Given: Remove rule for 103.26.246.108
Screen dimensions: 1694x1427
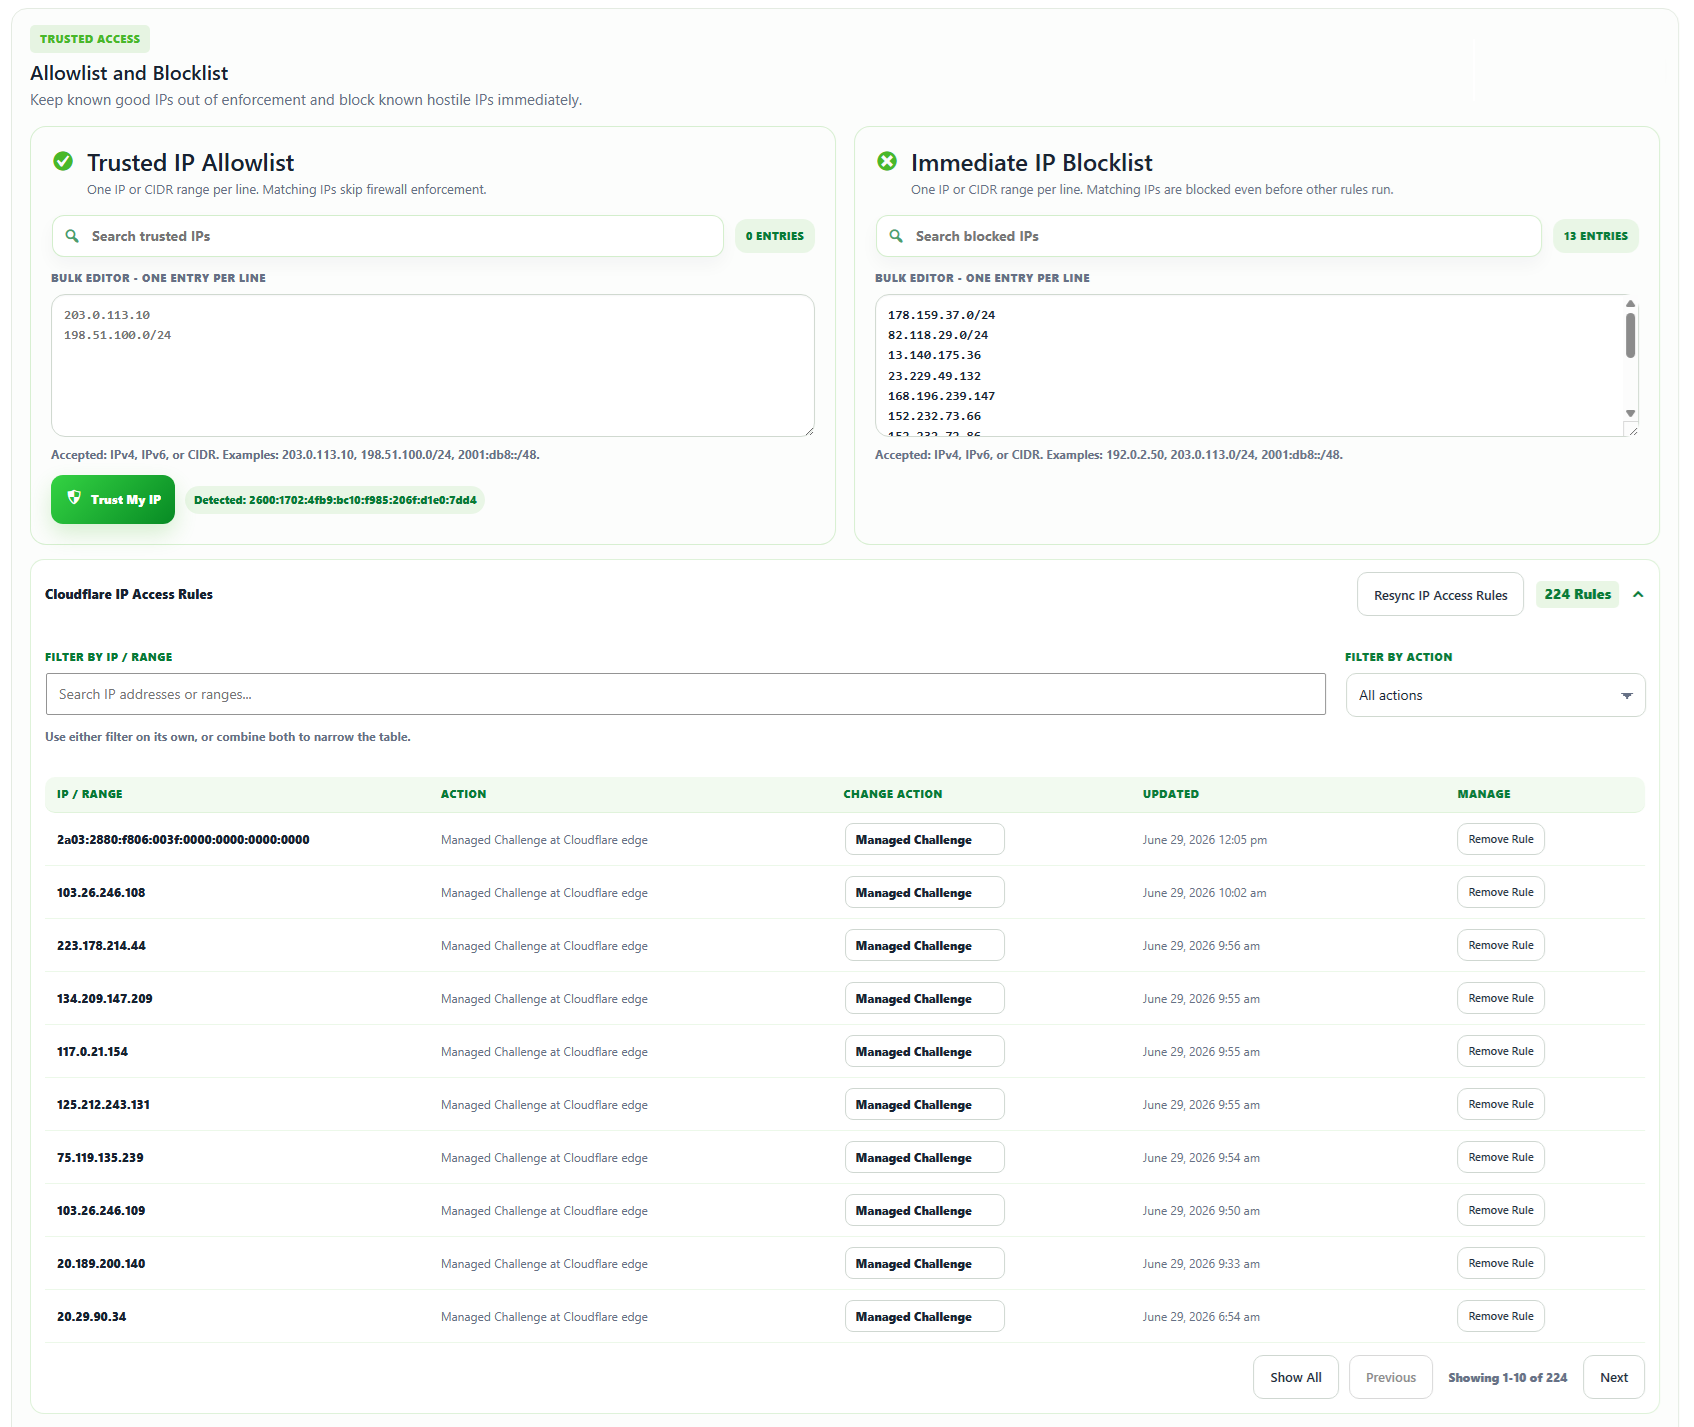Looking at the screenshot, I should 1500,892.
